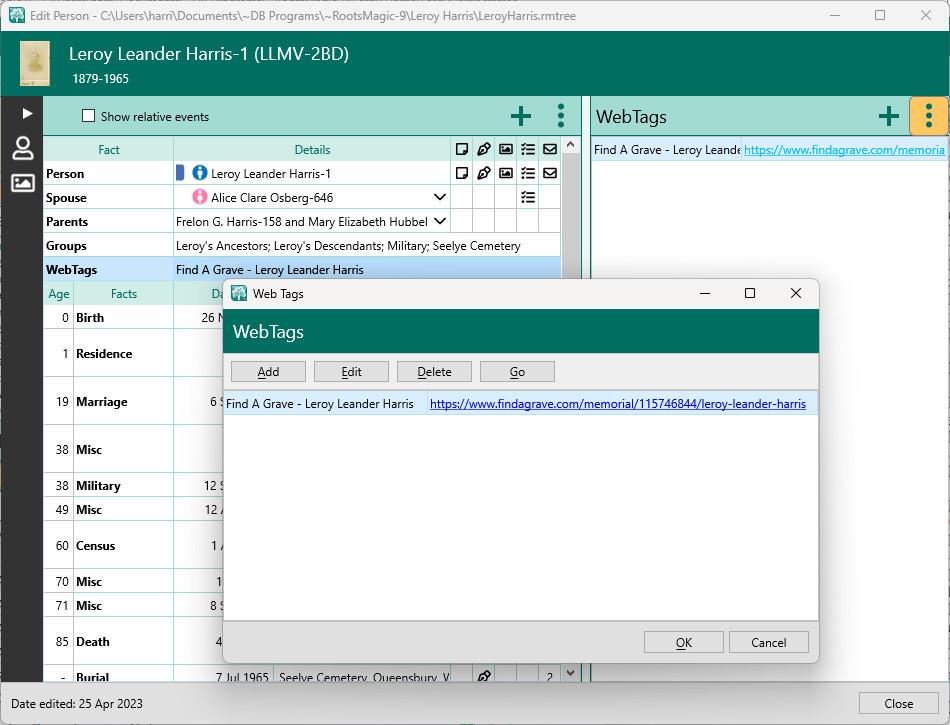Click the person icon in left sidebar

click(22, 149)
